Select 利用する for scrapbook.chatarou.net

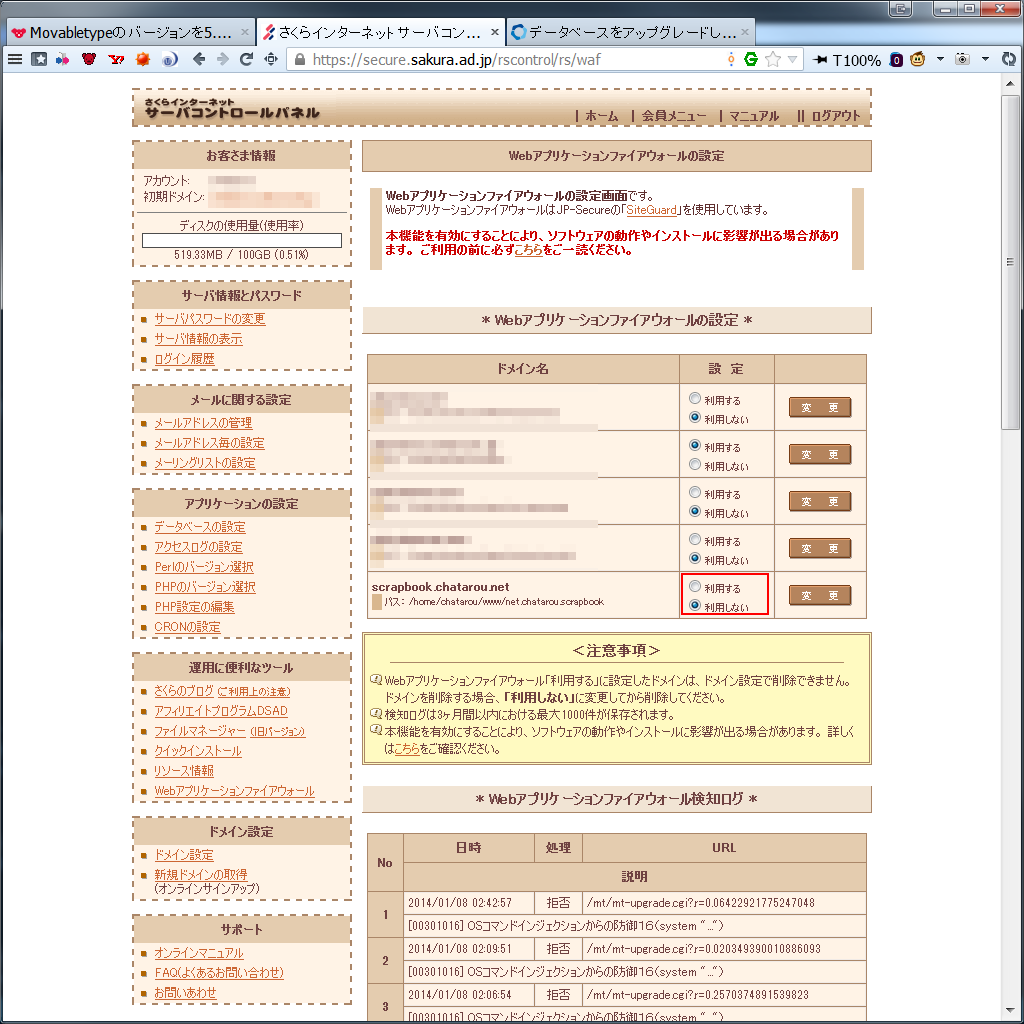[695, 586]
